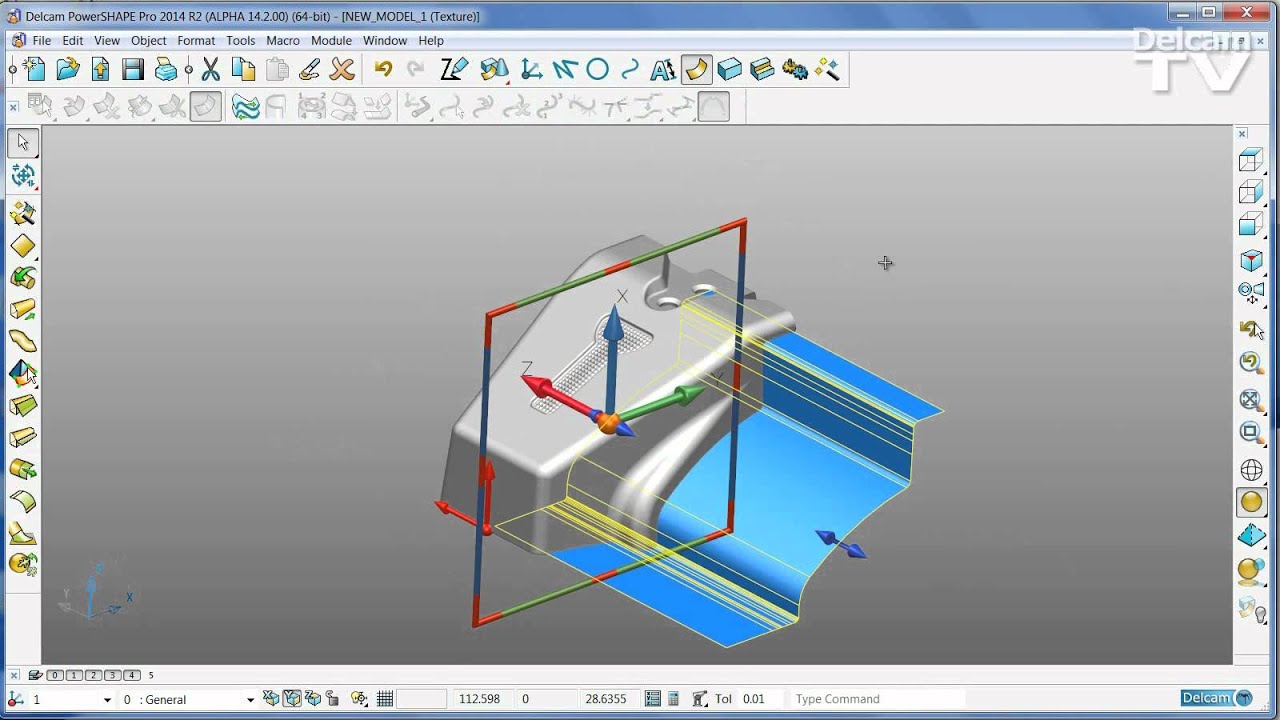Open the Workplane axes tool

pyautogui.click(x=531, y=69)
